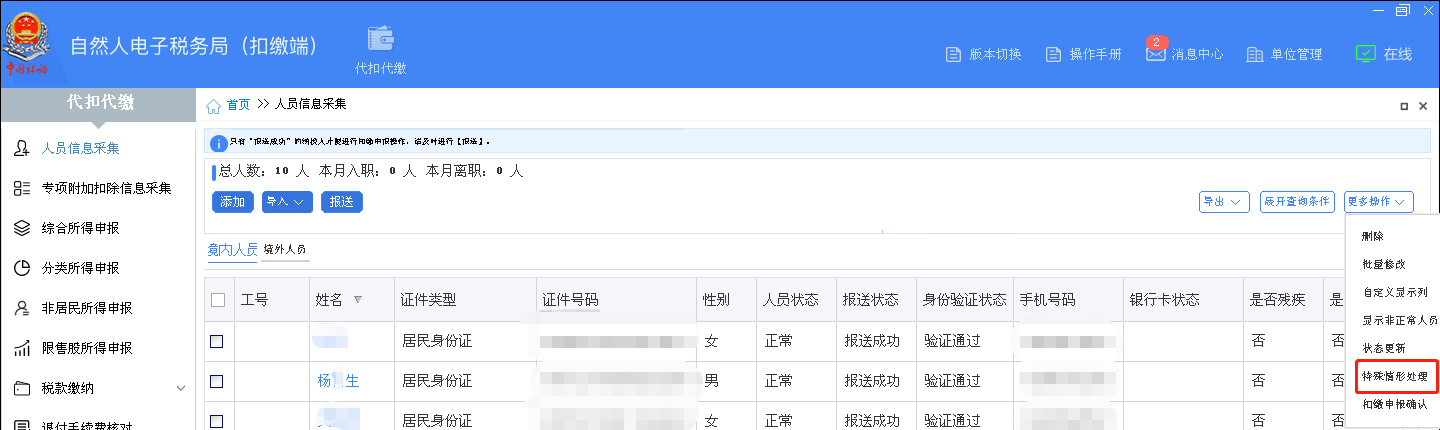Sort by 姓名 column filter arrow
The width and height of the screenshot is (1440, 430).
click(357, 300)
